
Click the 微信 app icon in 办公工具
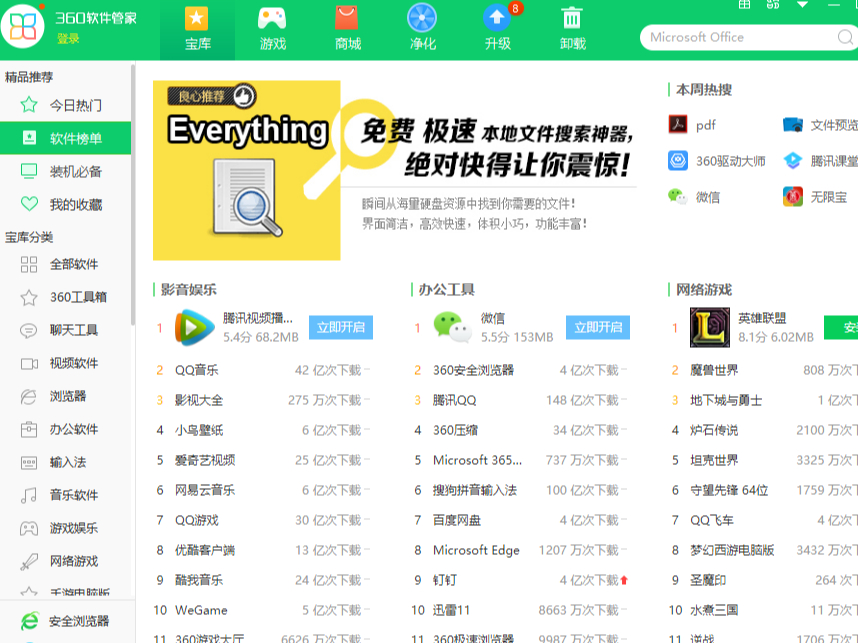click(453, 327)
